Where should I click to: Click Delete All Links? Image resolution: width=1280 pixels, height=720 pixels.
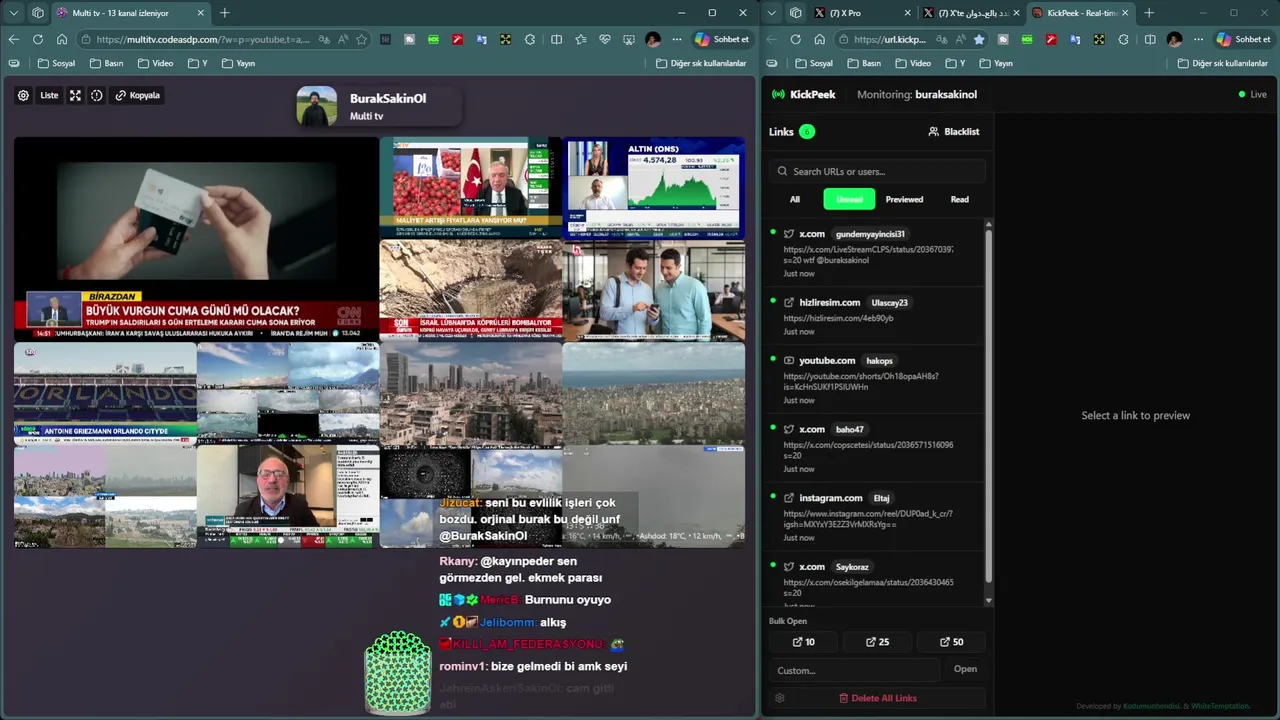(877, 698)
